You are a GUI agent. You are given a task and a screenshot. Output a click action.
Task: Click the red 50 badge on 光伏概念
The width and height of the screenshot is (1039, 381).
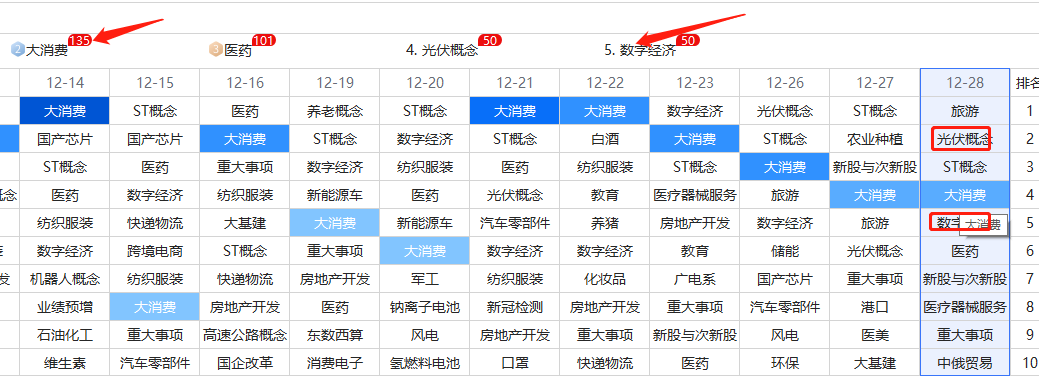click(x=490, y=40)
